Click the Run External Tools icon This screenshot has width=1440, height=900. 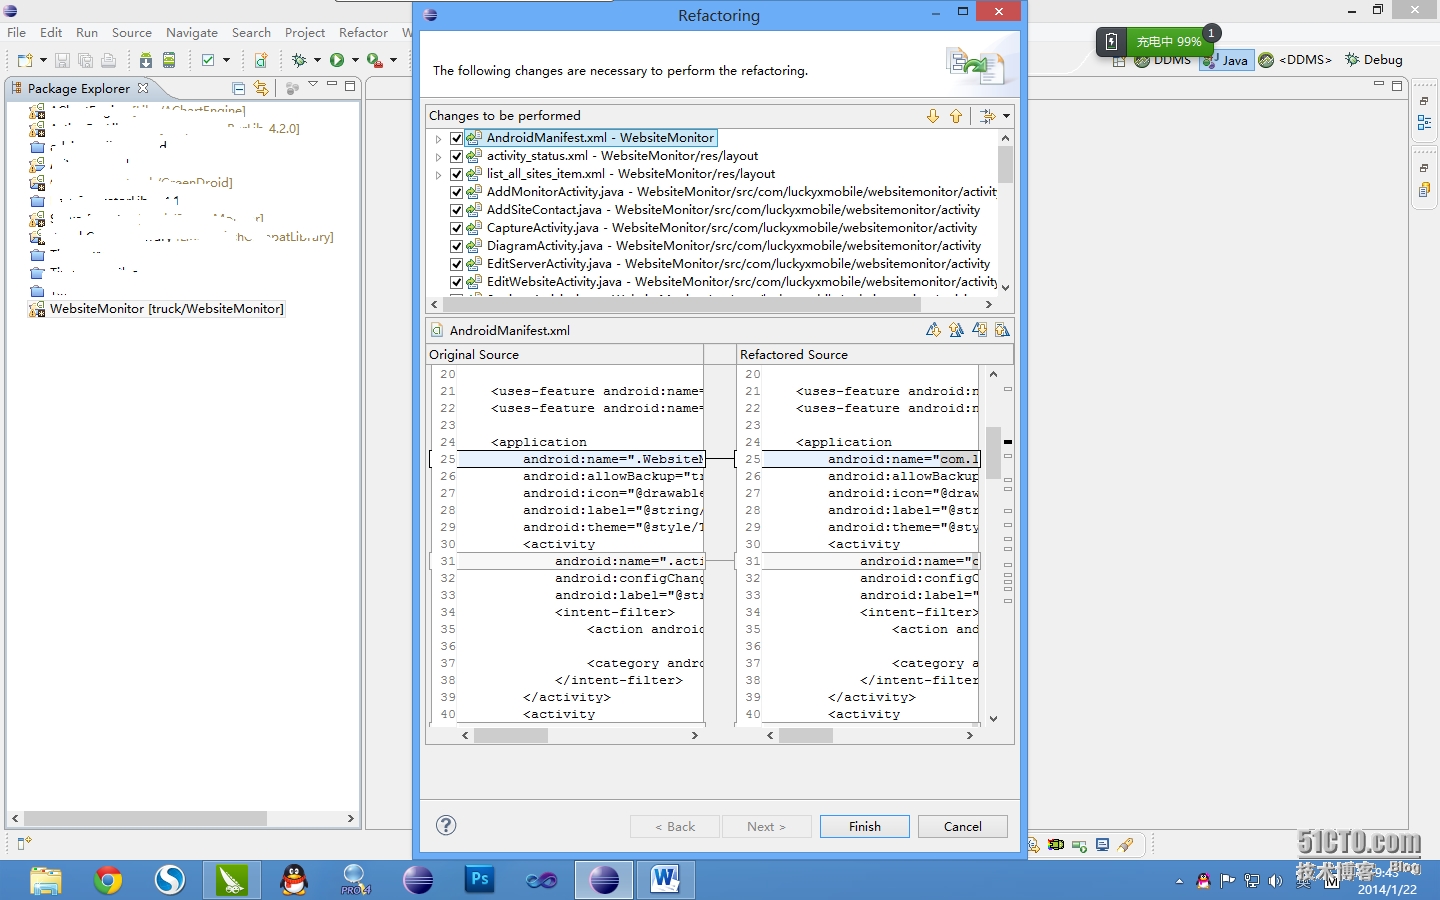[x=374, y=60]
